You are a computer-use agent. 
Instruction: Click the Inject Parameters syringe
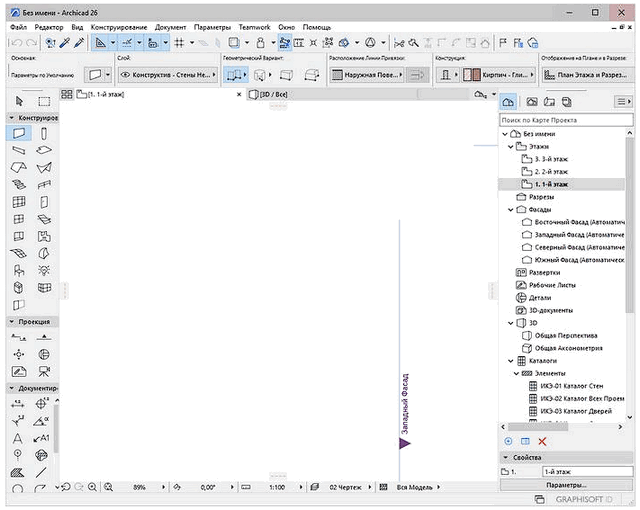pyautogui.click(x=79, y=42)
